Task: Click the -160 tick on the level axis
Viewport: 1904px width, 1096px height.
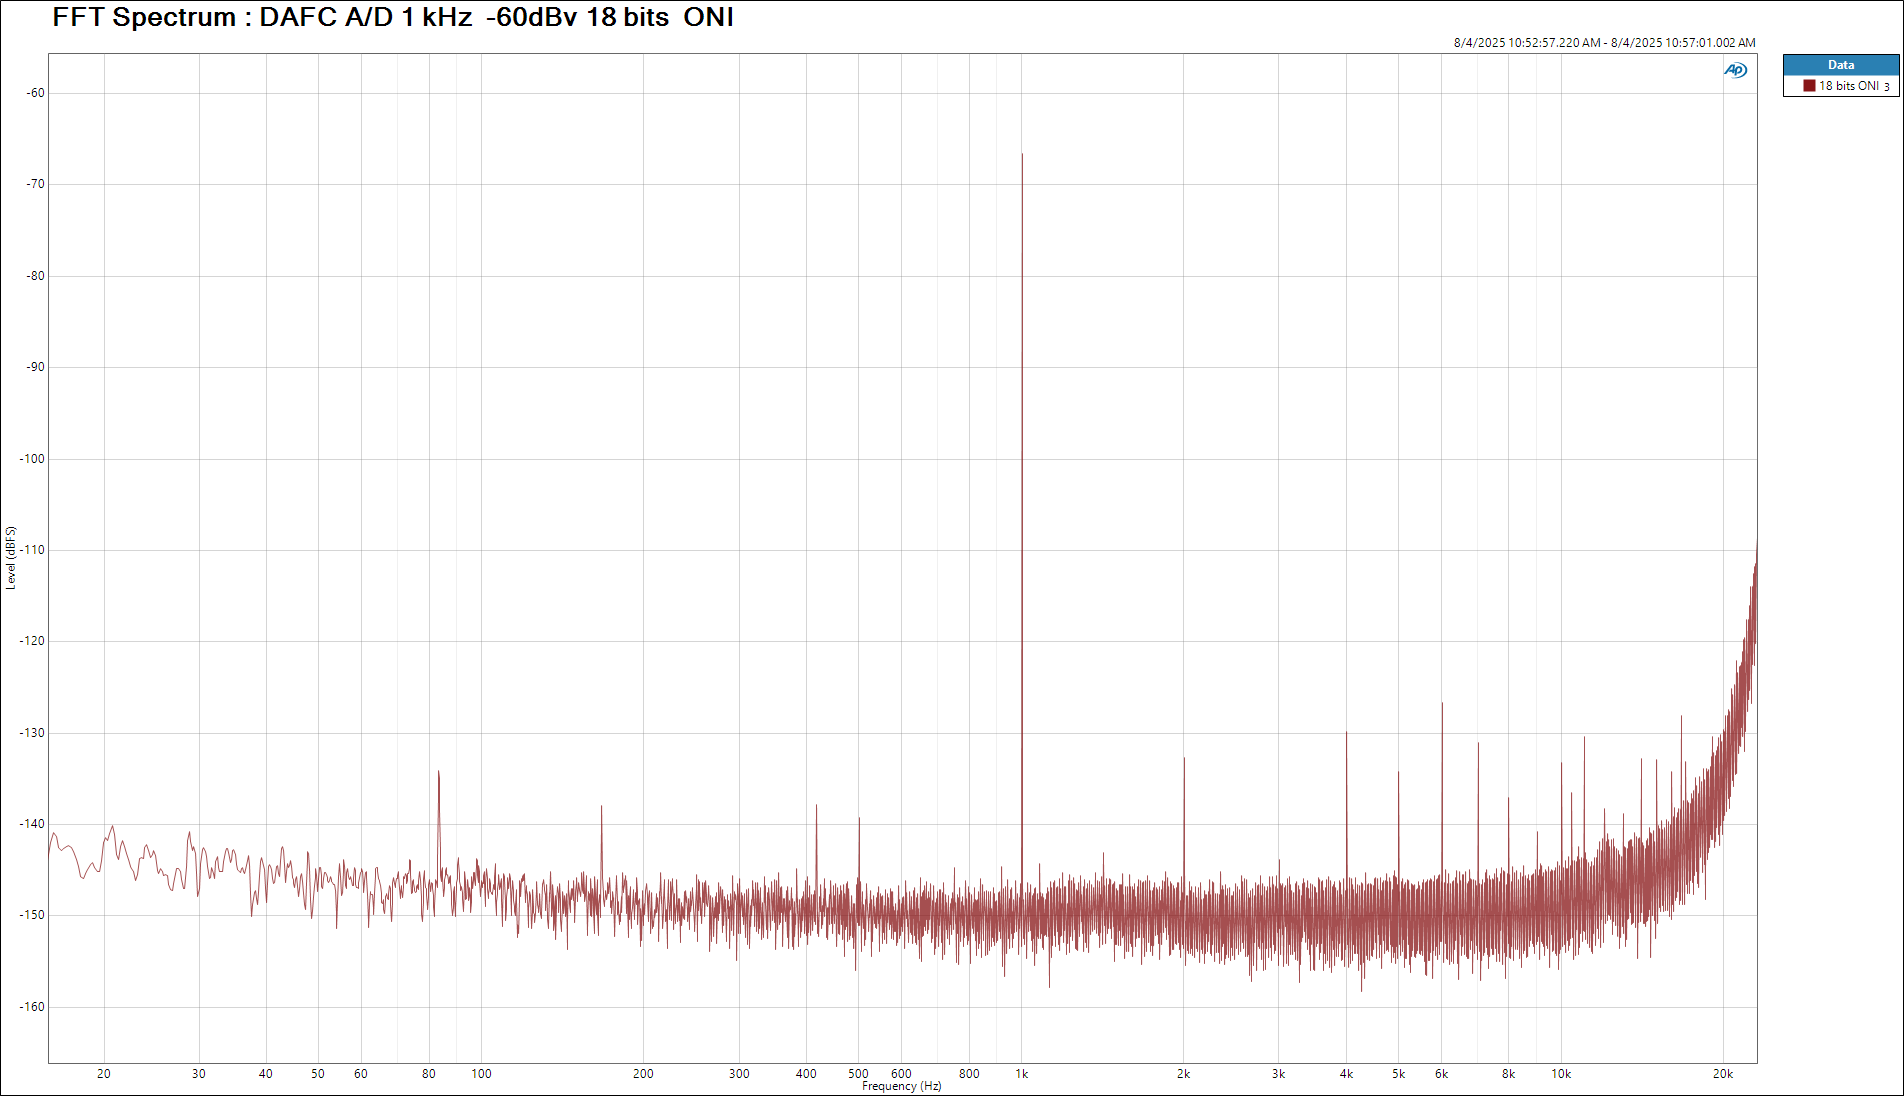Action: tap(32, 1007)
